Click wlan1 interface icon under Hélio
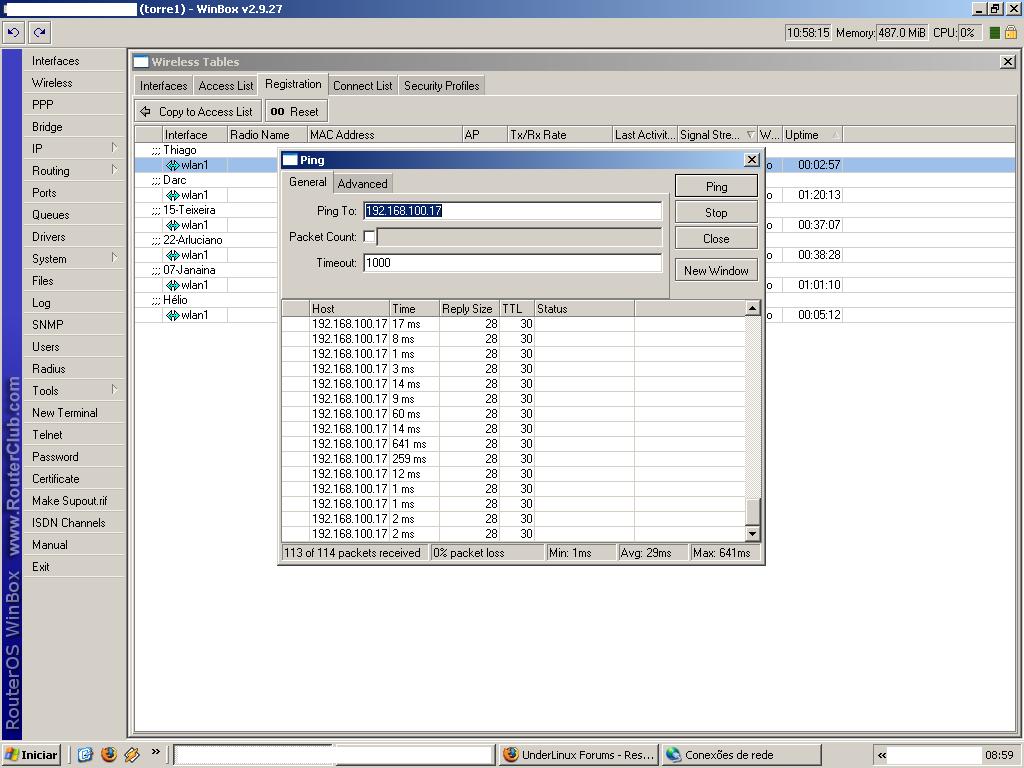1024x768 pixels. click(x=172, y=315)
